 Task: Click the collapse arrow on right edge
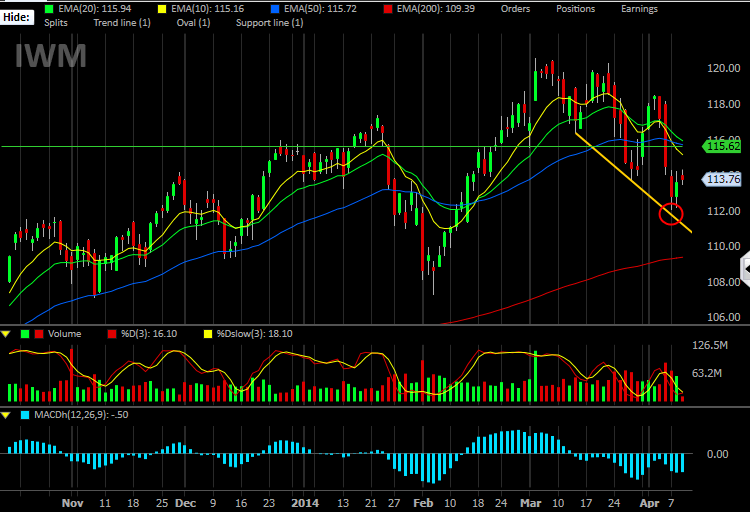pos(746,270)
